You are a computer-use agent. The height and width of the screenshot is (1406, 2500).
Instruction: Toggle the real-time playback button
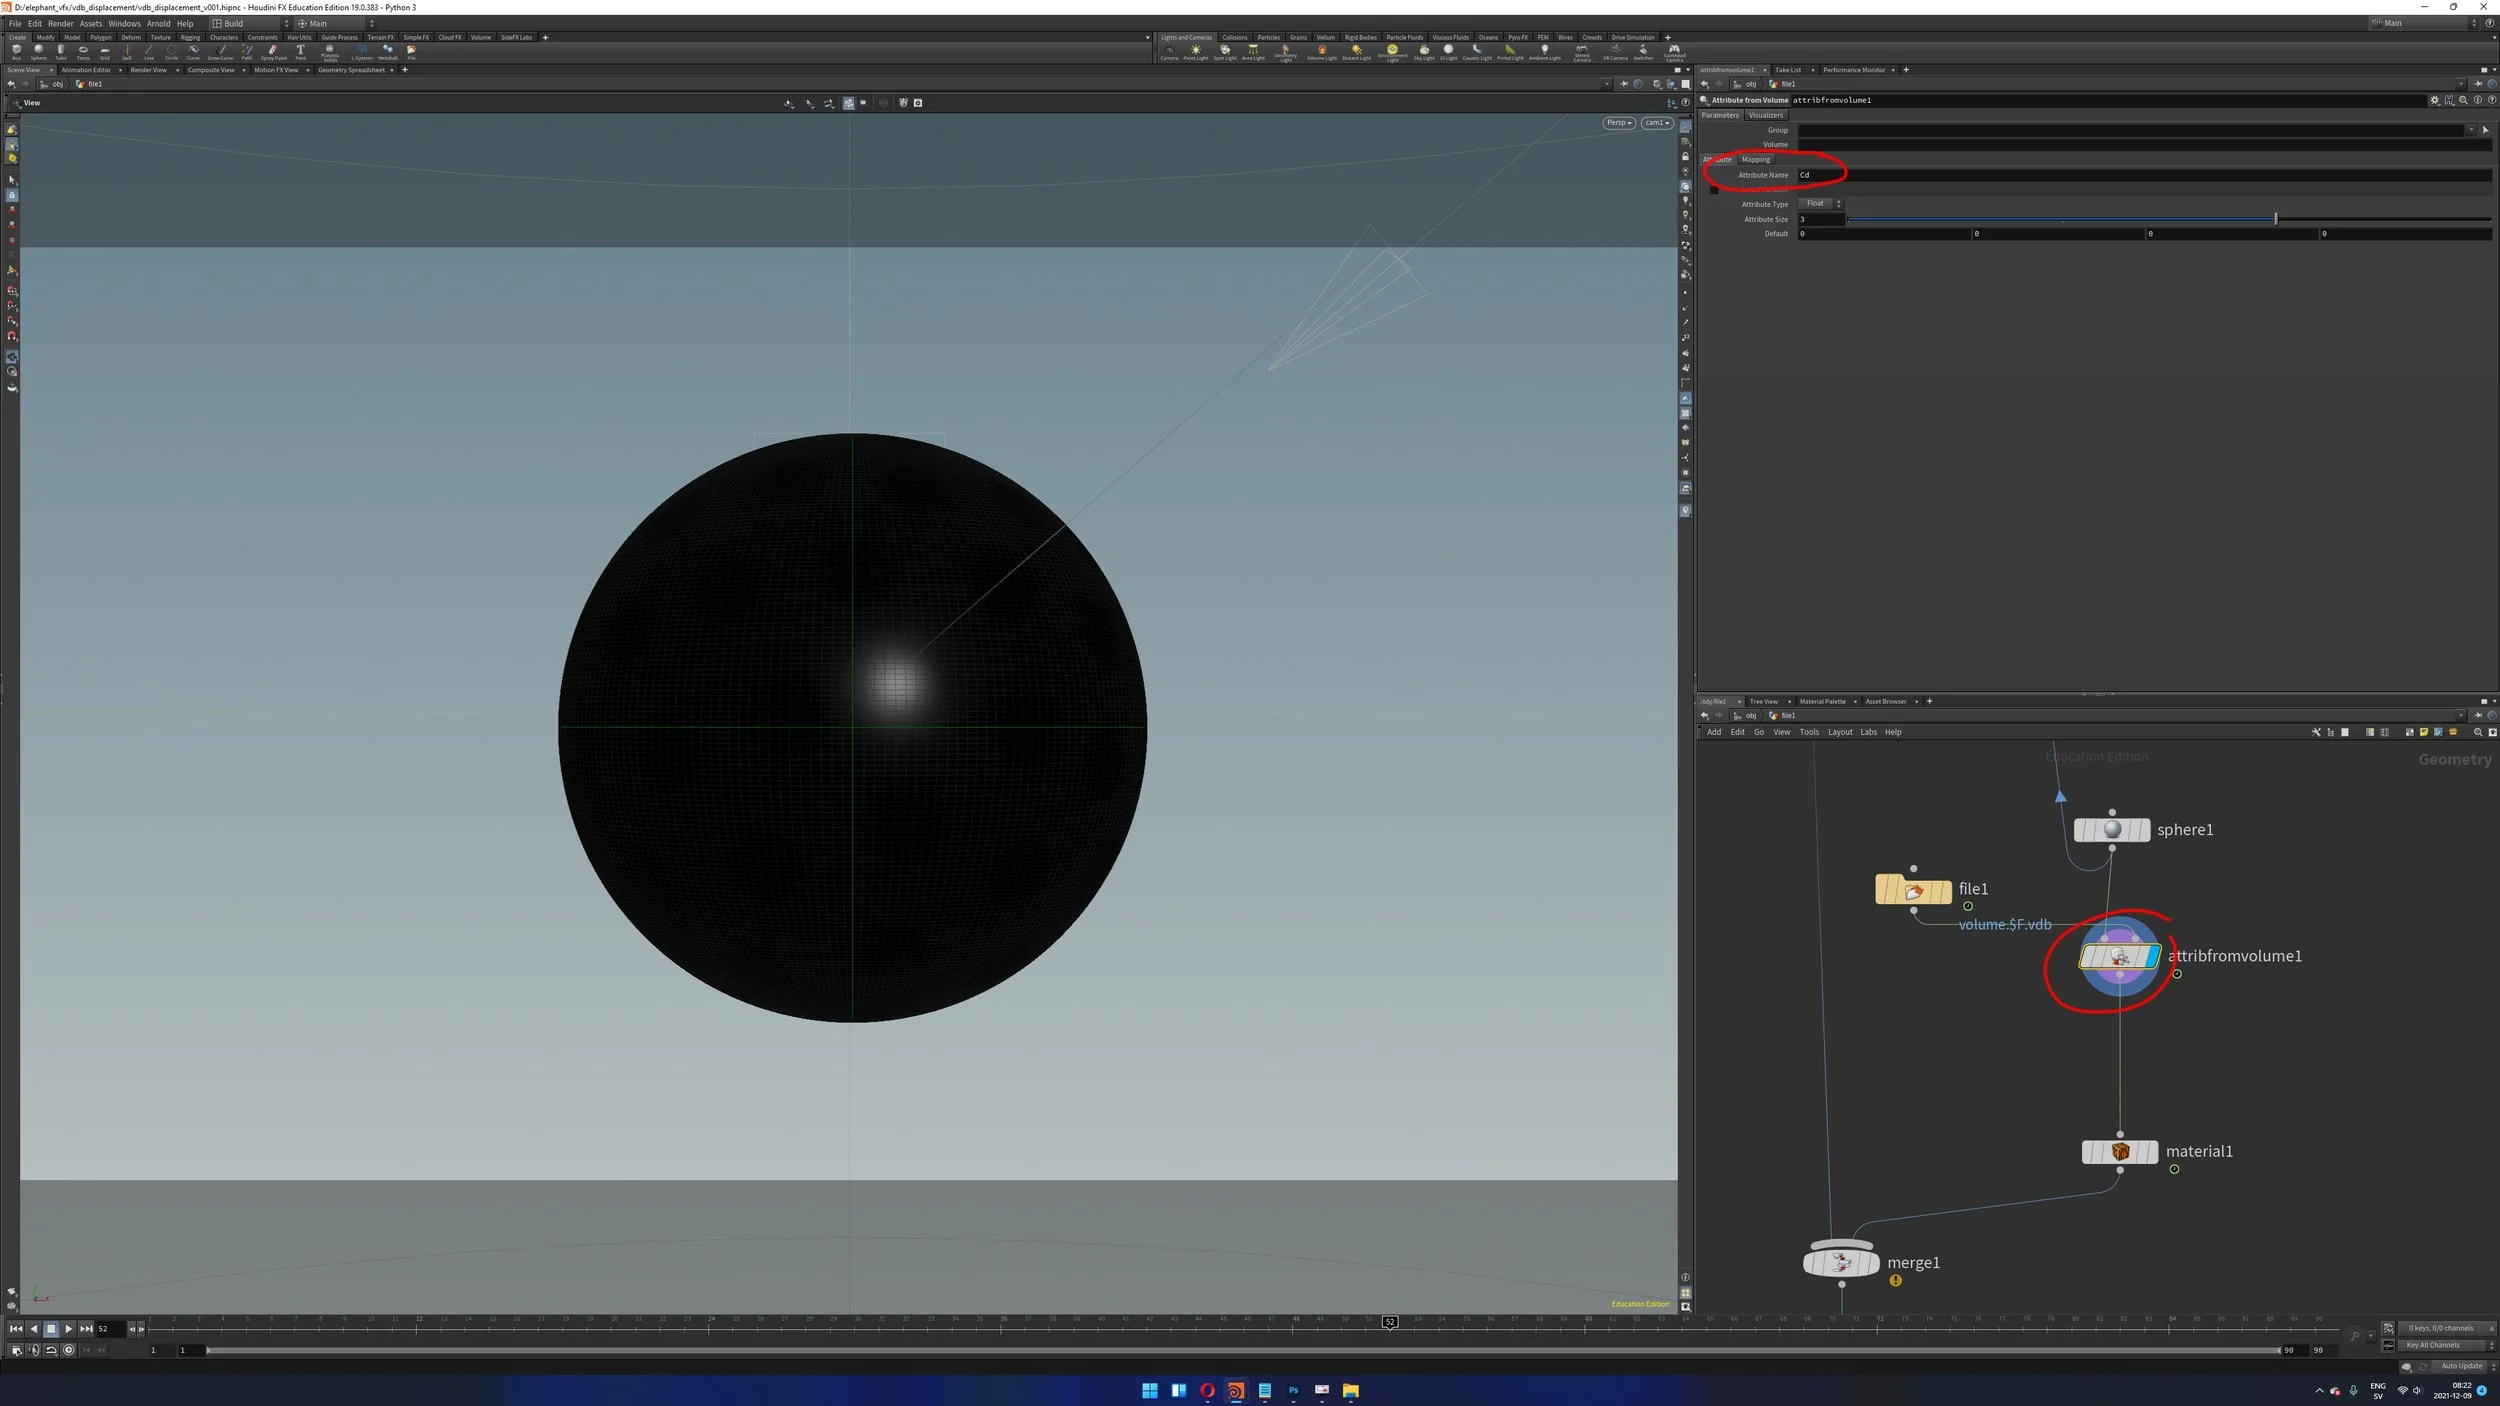(x=68, y=1350)
